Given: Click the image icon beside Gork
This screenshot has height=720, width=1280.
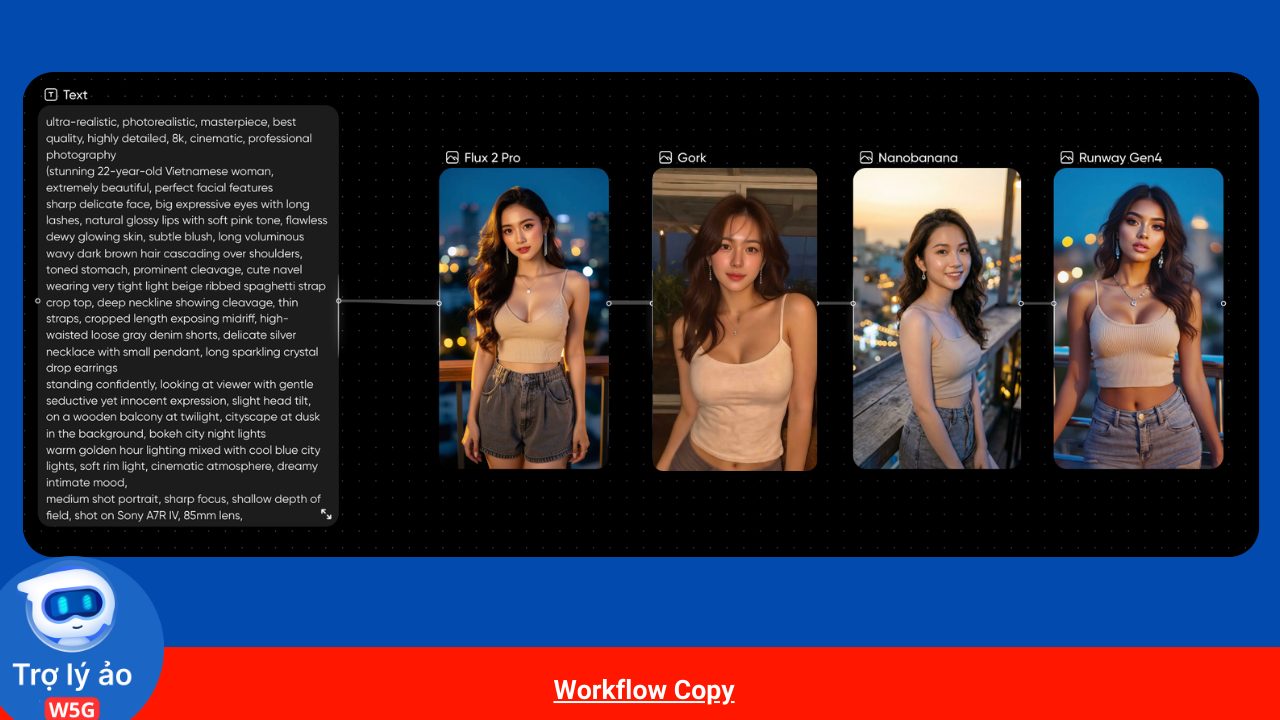Looking at the screenshot, I should tap(665, 158).
